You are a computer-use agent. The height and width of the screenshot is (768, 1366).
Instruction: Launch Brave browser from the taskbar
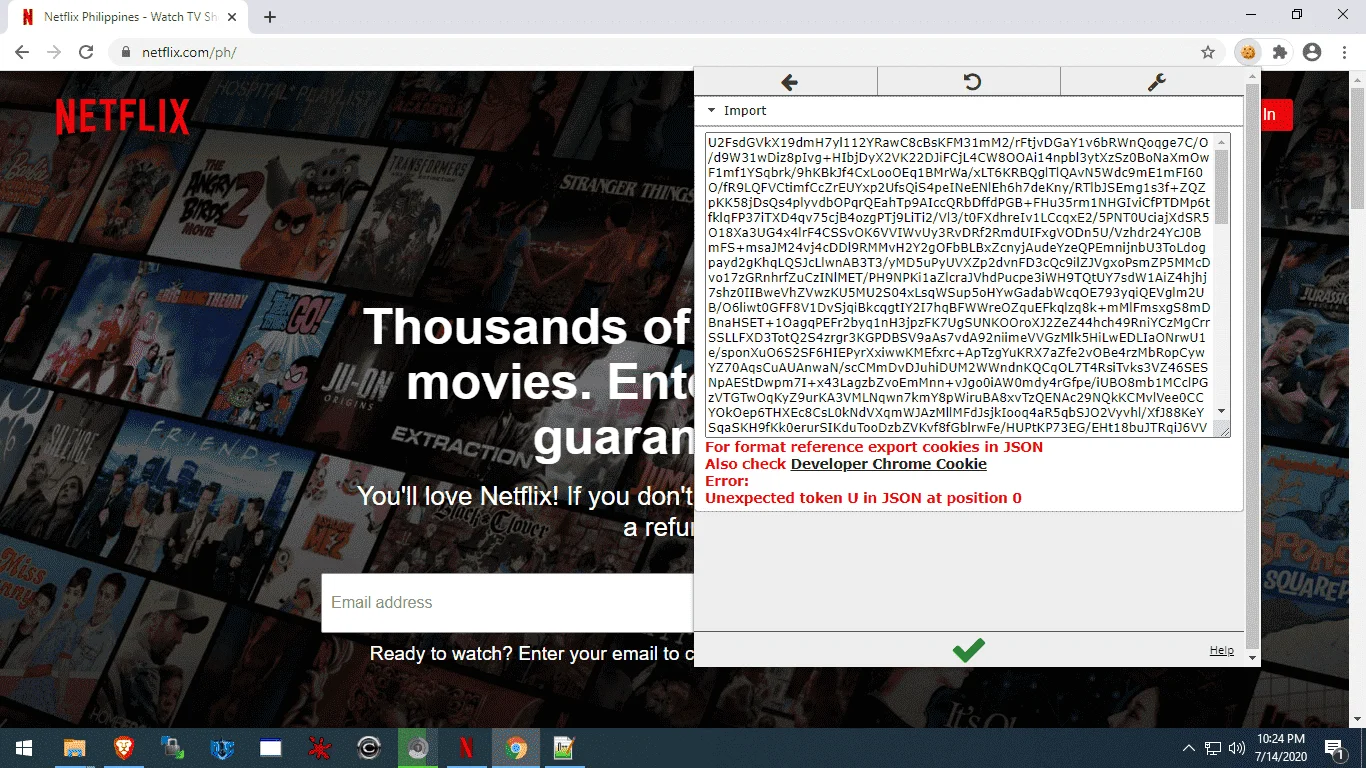click(123, 748)
